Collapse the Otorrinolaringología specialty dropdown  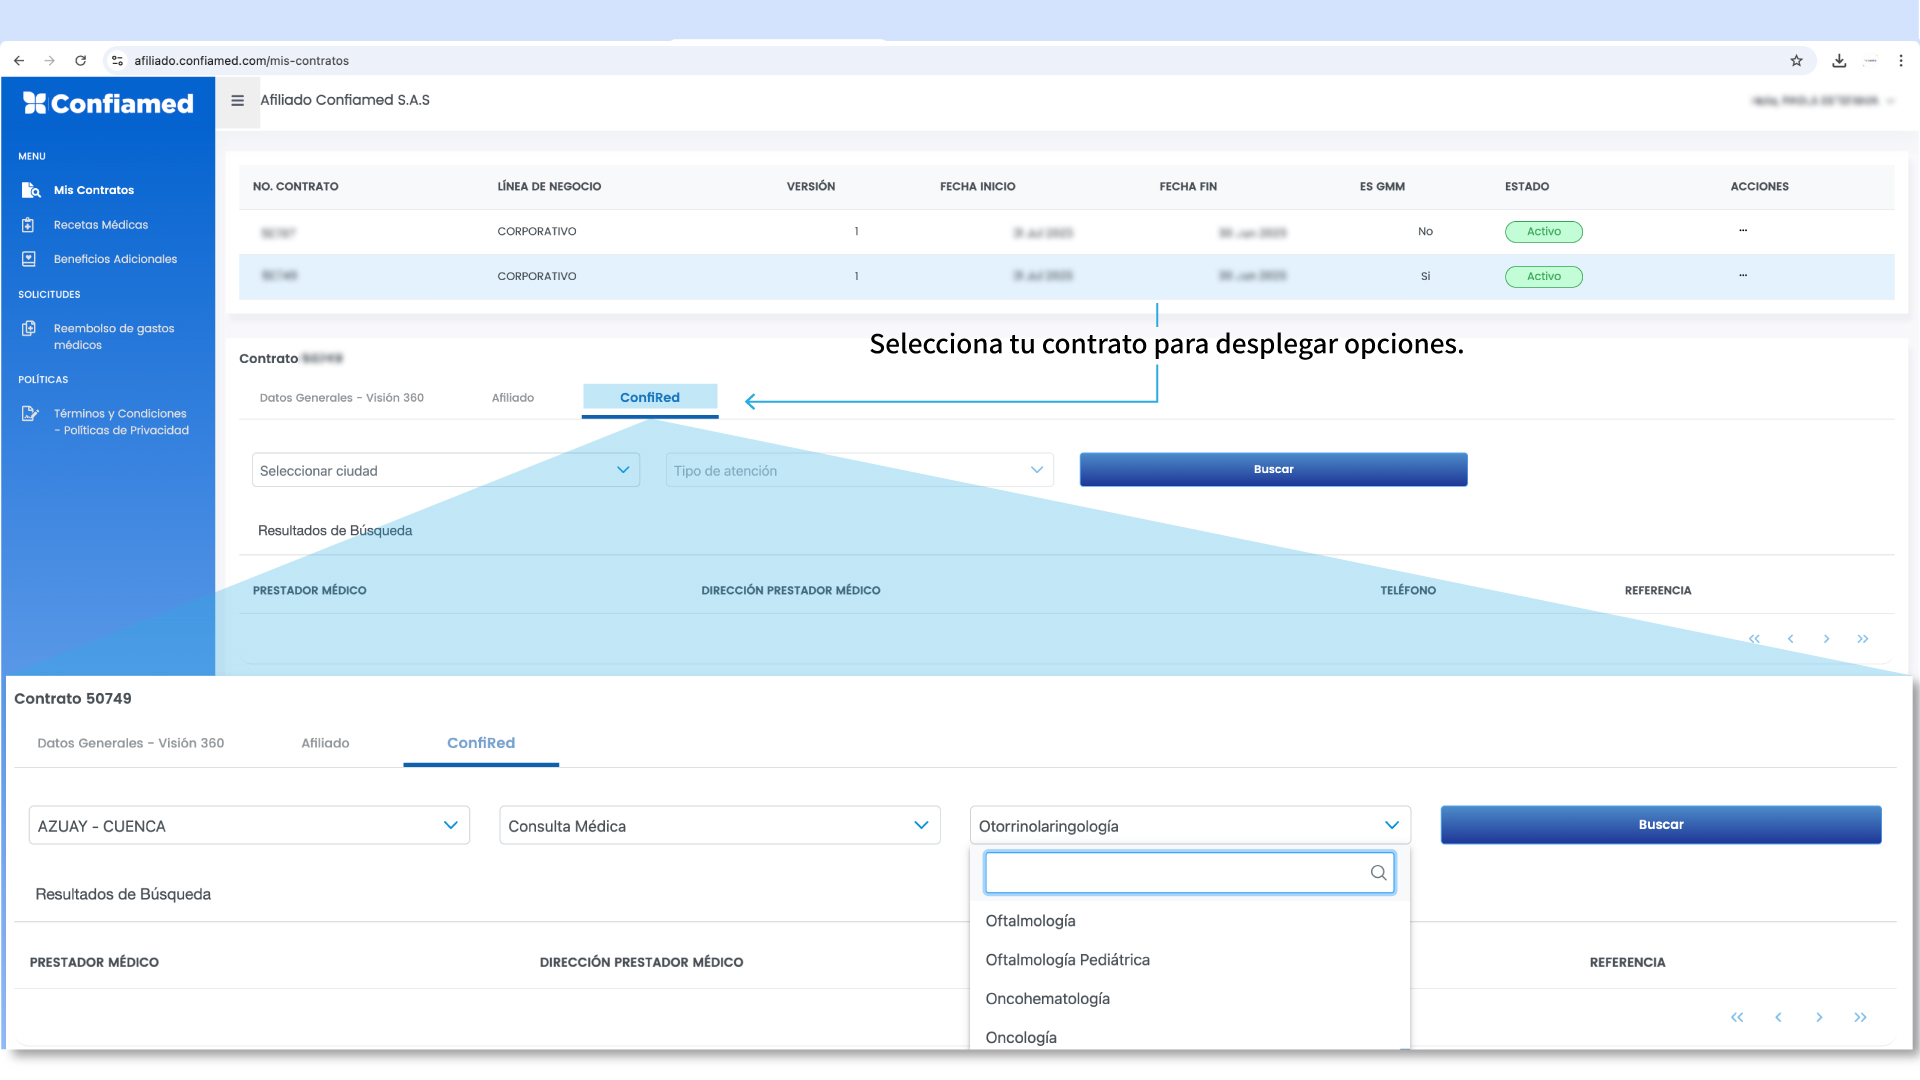[1190, 825]
